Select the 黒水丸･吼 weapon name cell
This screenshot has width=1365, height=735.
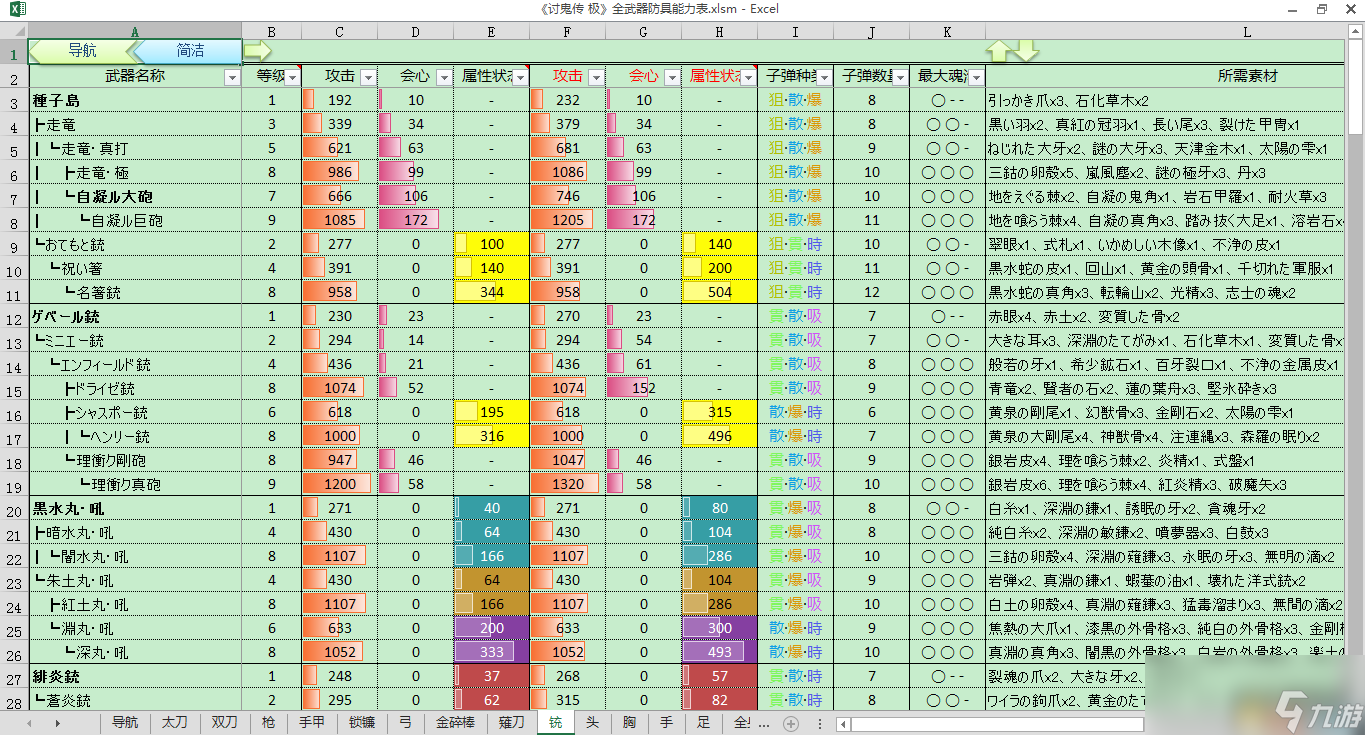pyautogui.click(x=135, y=509)
